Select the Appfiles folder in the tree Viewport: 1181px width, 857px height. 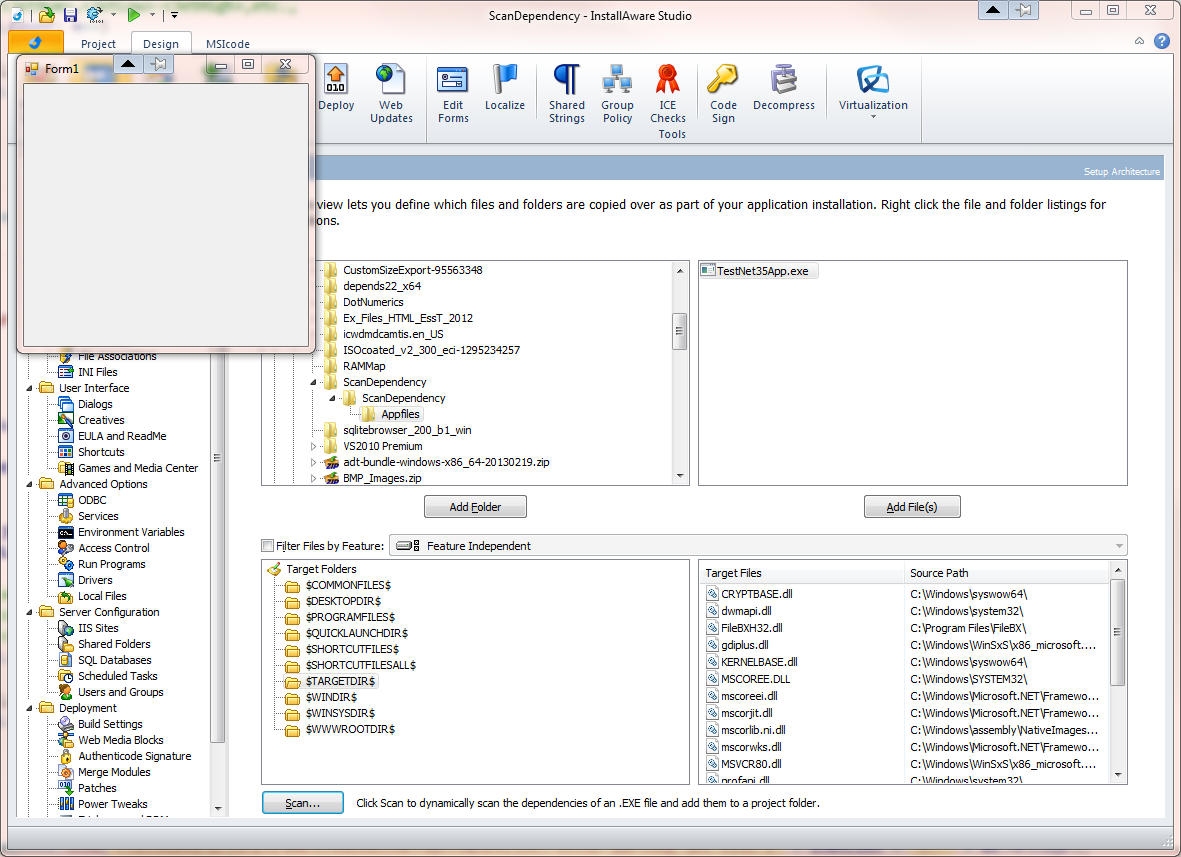tap(400, 414)
